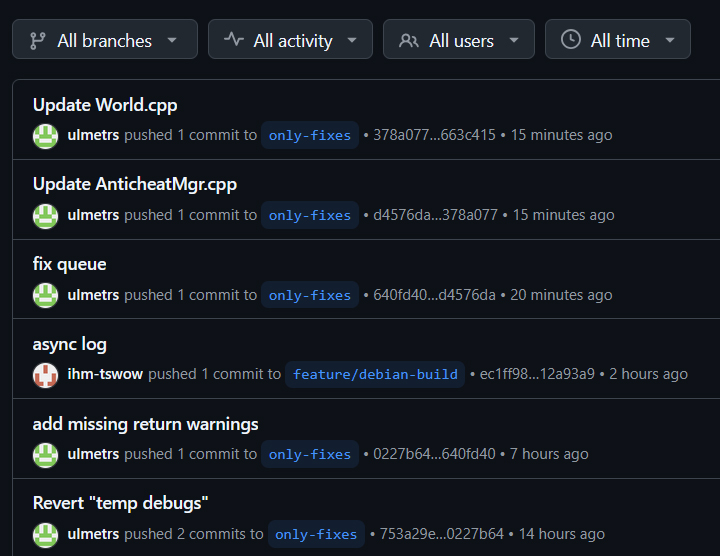The width and height of the screenshot is (720, 556).
Task: Click ulmetrs username in Revert temp debugs row
Action: (93, 534)
